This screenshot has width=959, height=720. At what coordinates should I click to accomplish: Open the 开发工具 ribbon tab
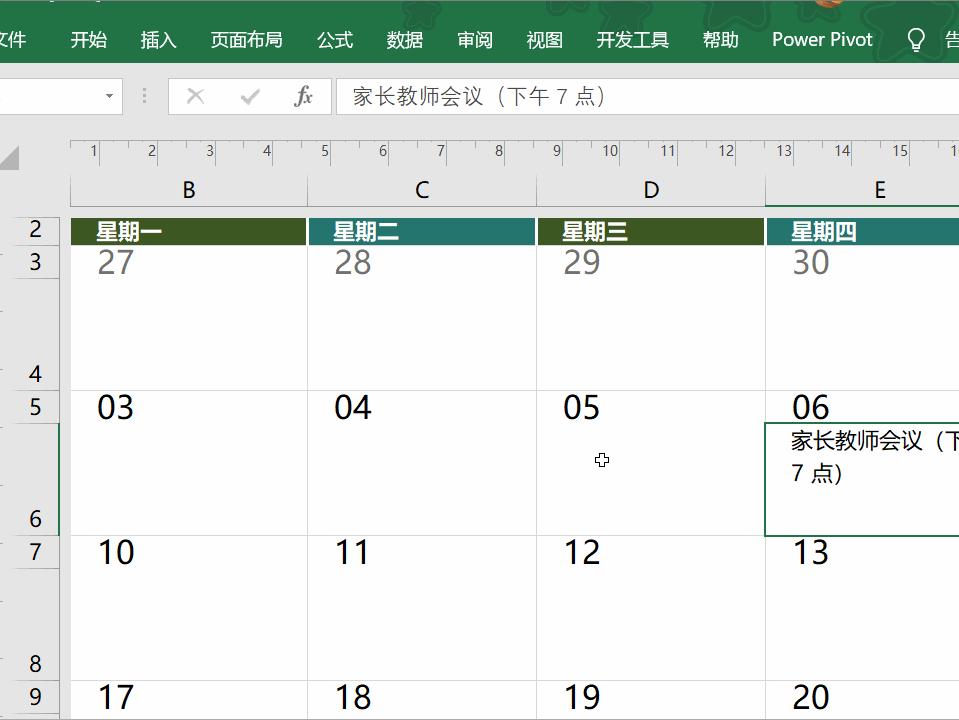632,39
